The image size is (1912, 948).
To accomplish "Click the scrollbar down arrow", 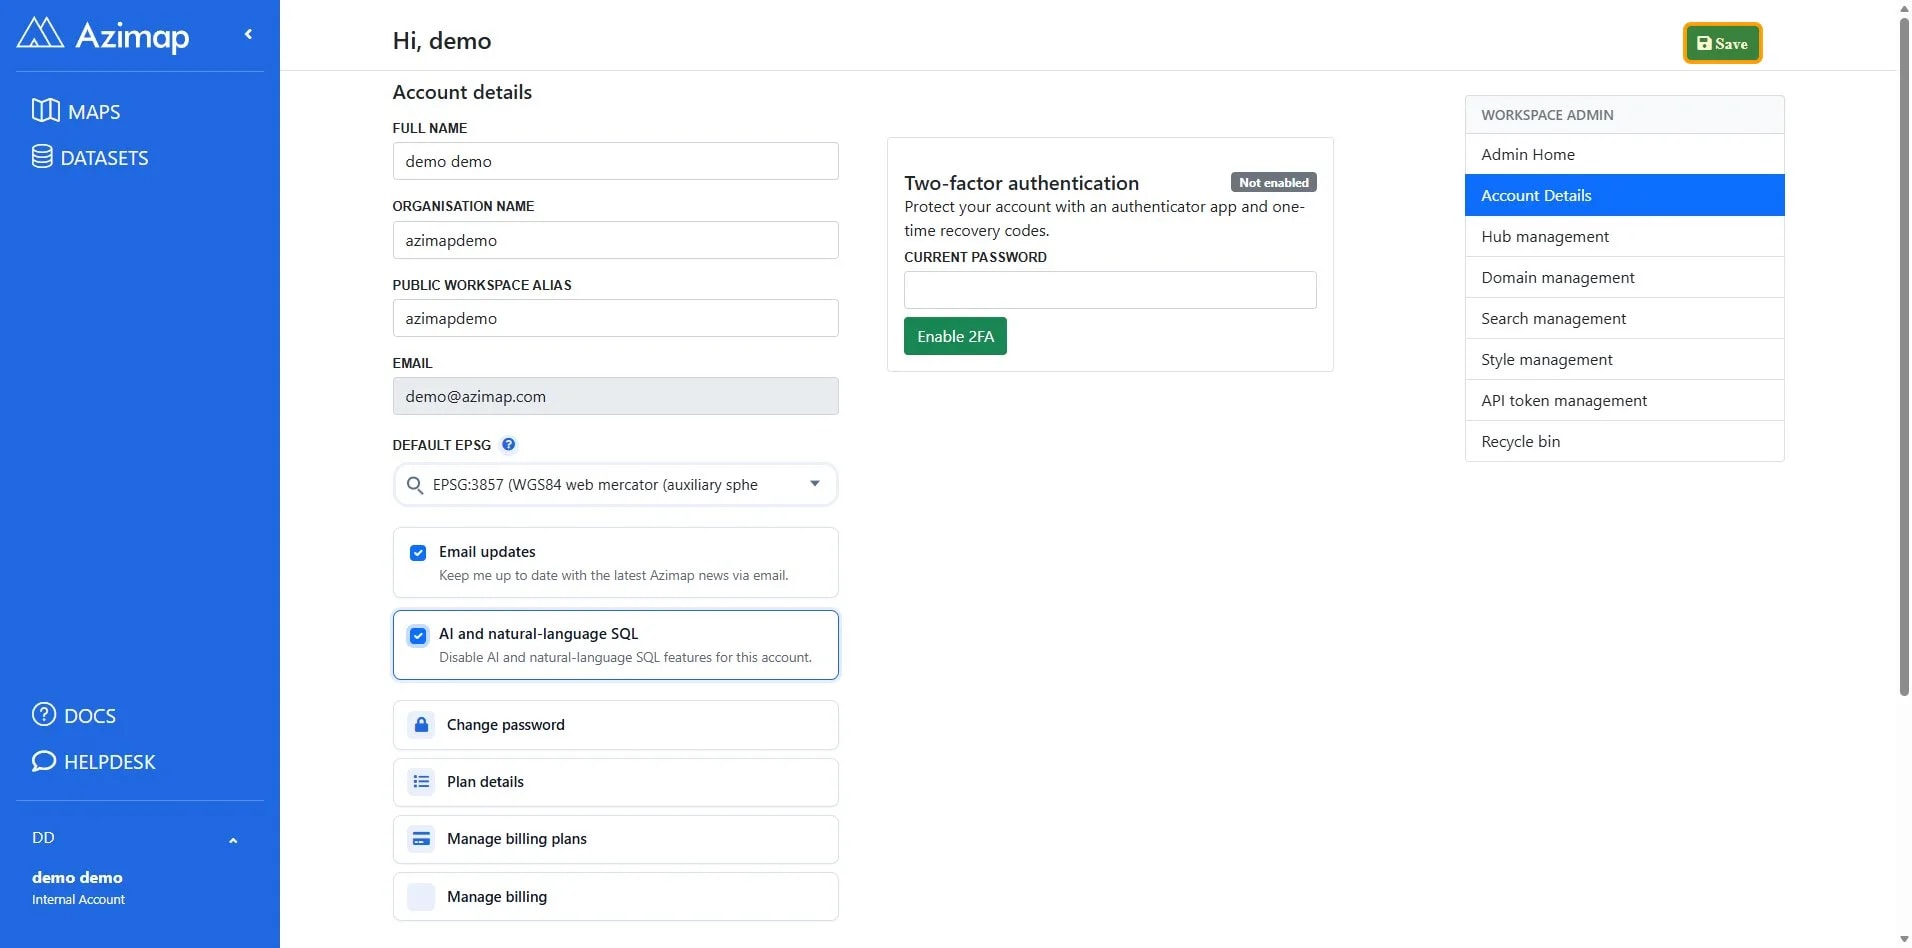I will click(1904, 939).
